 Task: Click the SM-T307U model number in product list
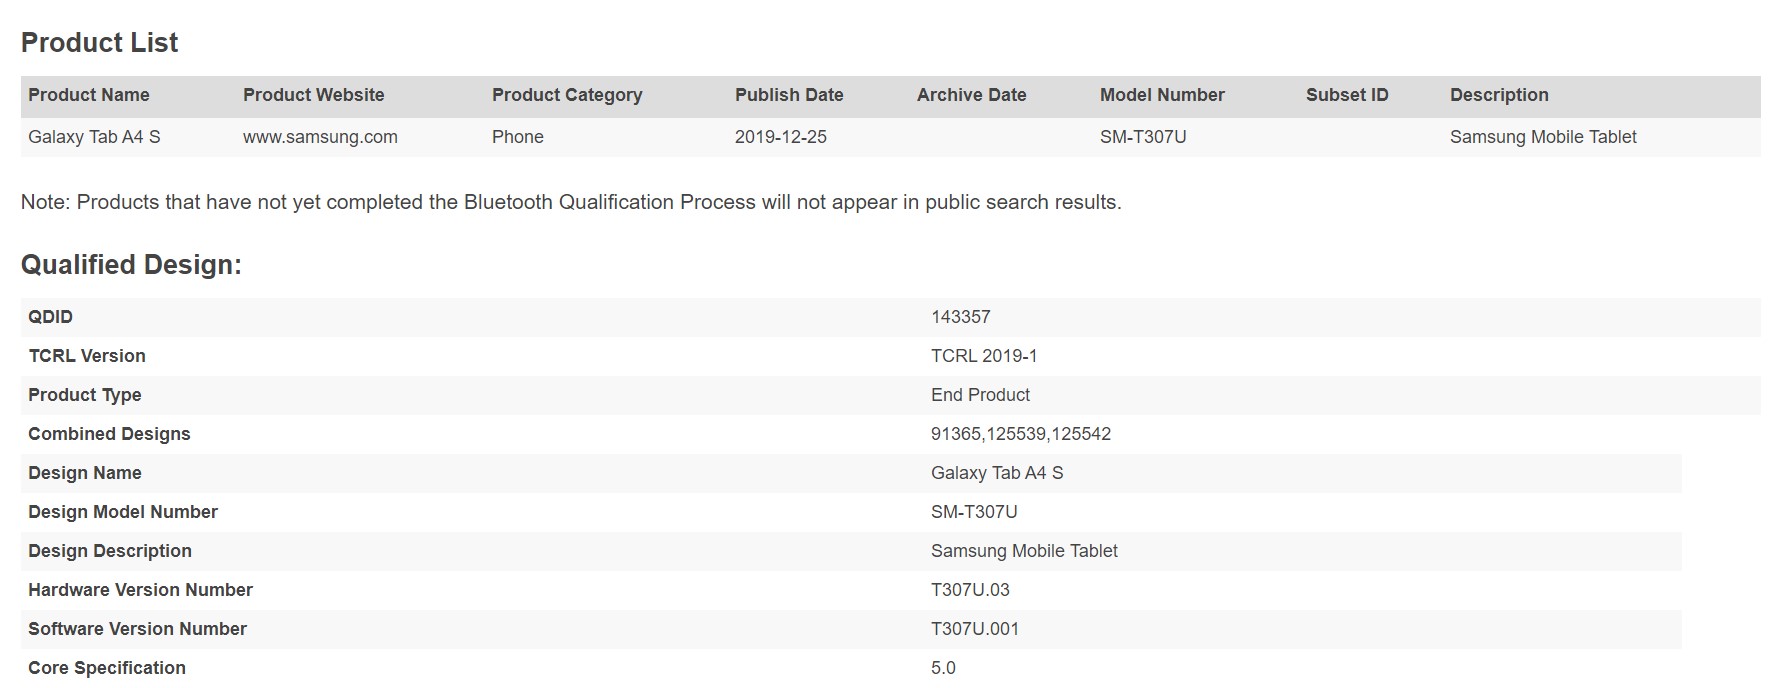click(1143, 137)
